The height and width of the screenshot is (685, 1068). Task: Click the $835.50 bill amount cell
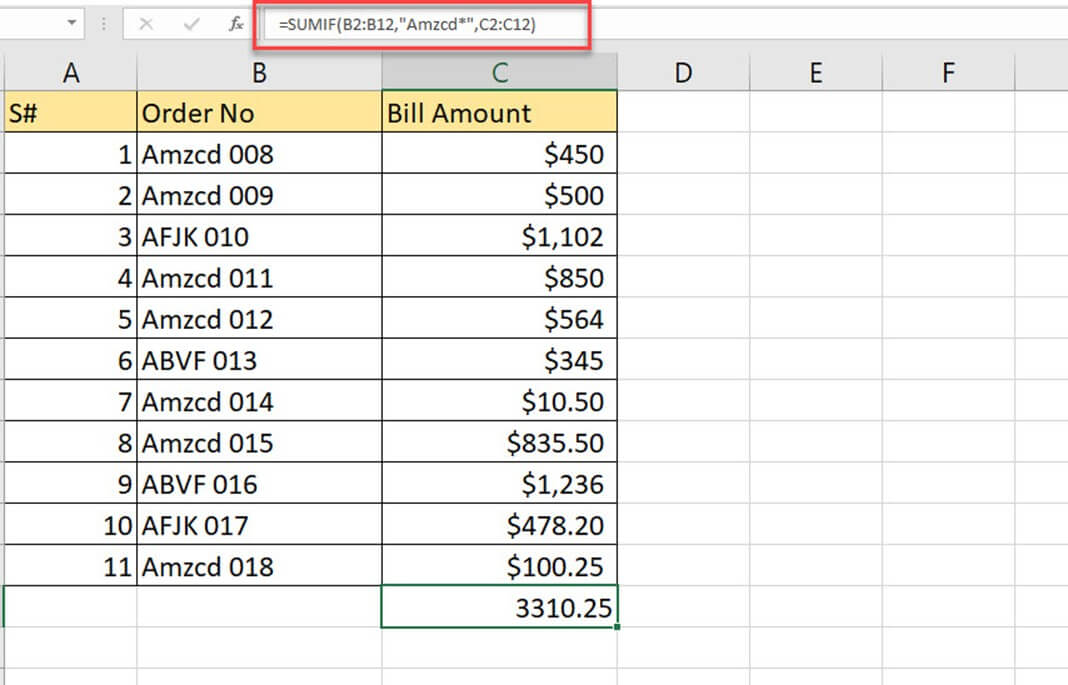499,443
